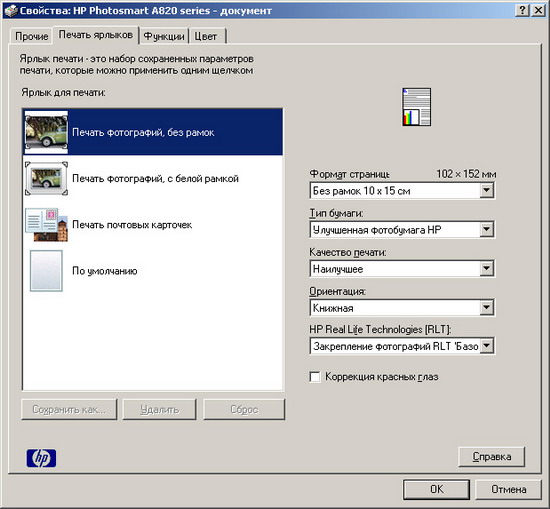Click the question mark help button in title bar
550x509 pixels.
pyautogui.click(x=522, y=10)
